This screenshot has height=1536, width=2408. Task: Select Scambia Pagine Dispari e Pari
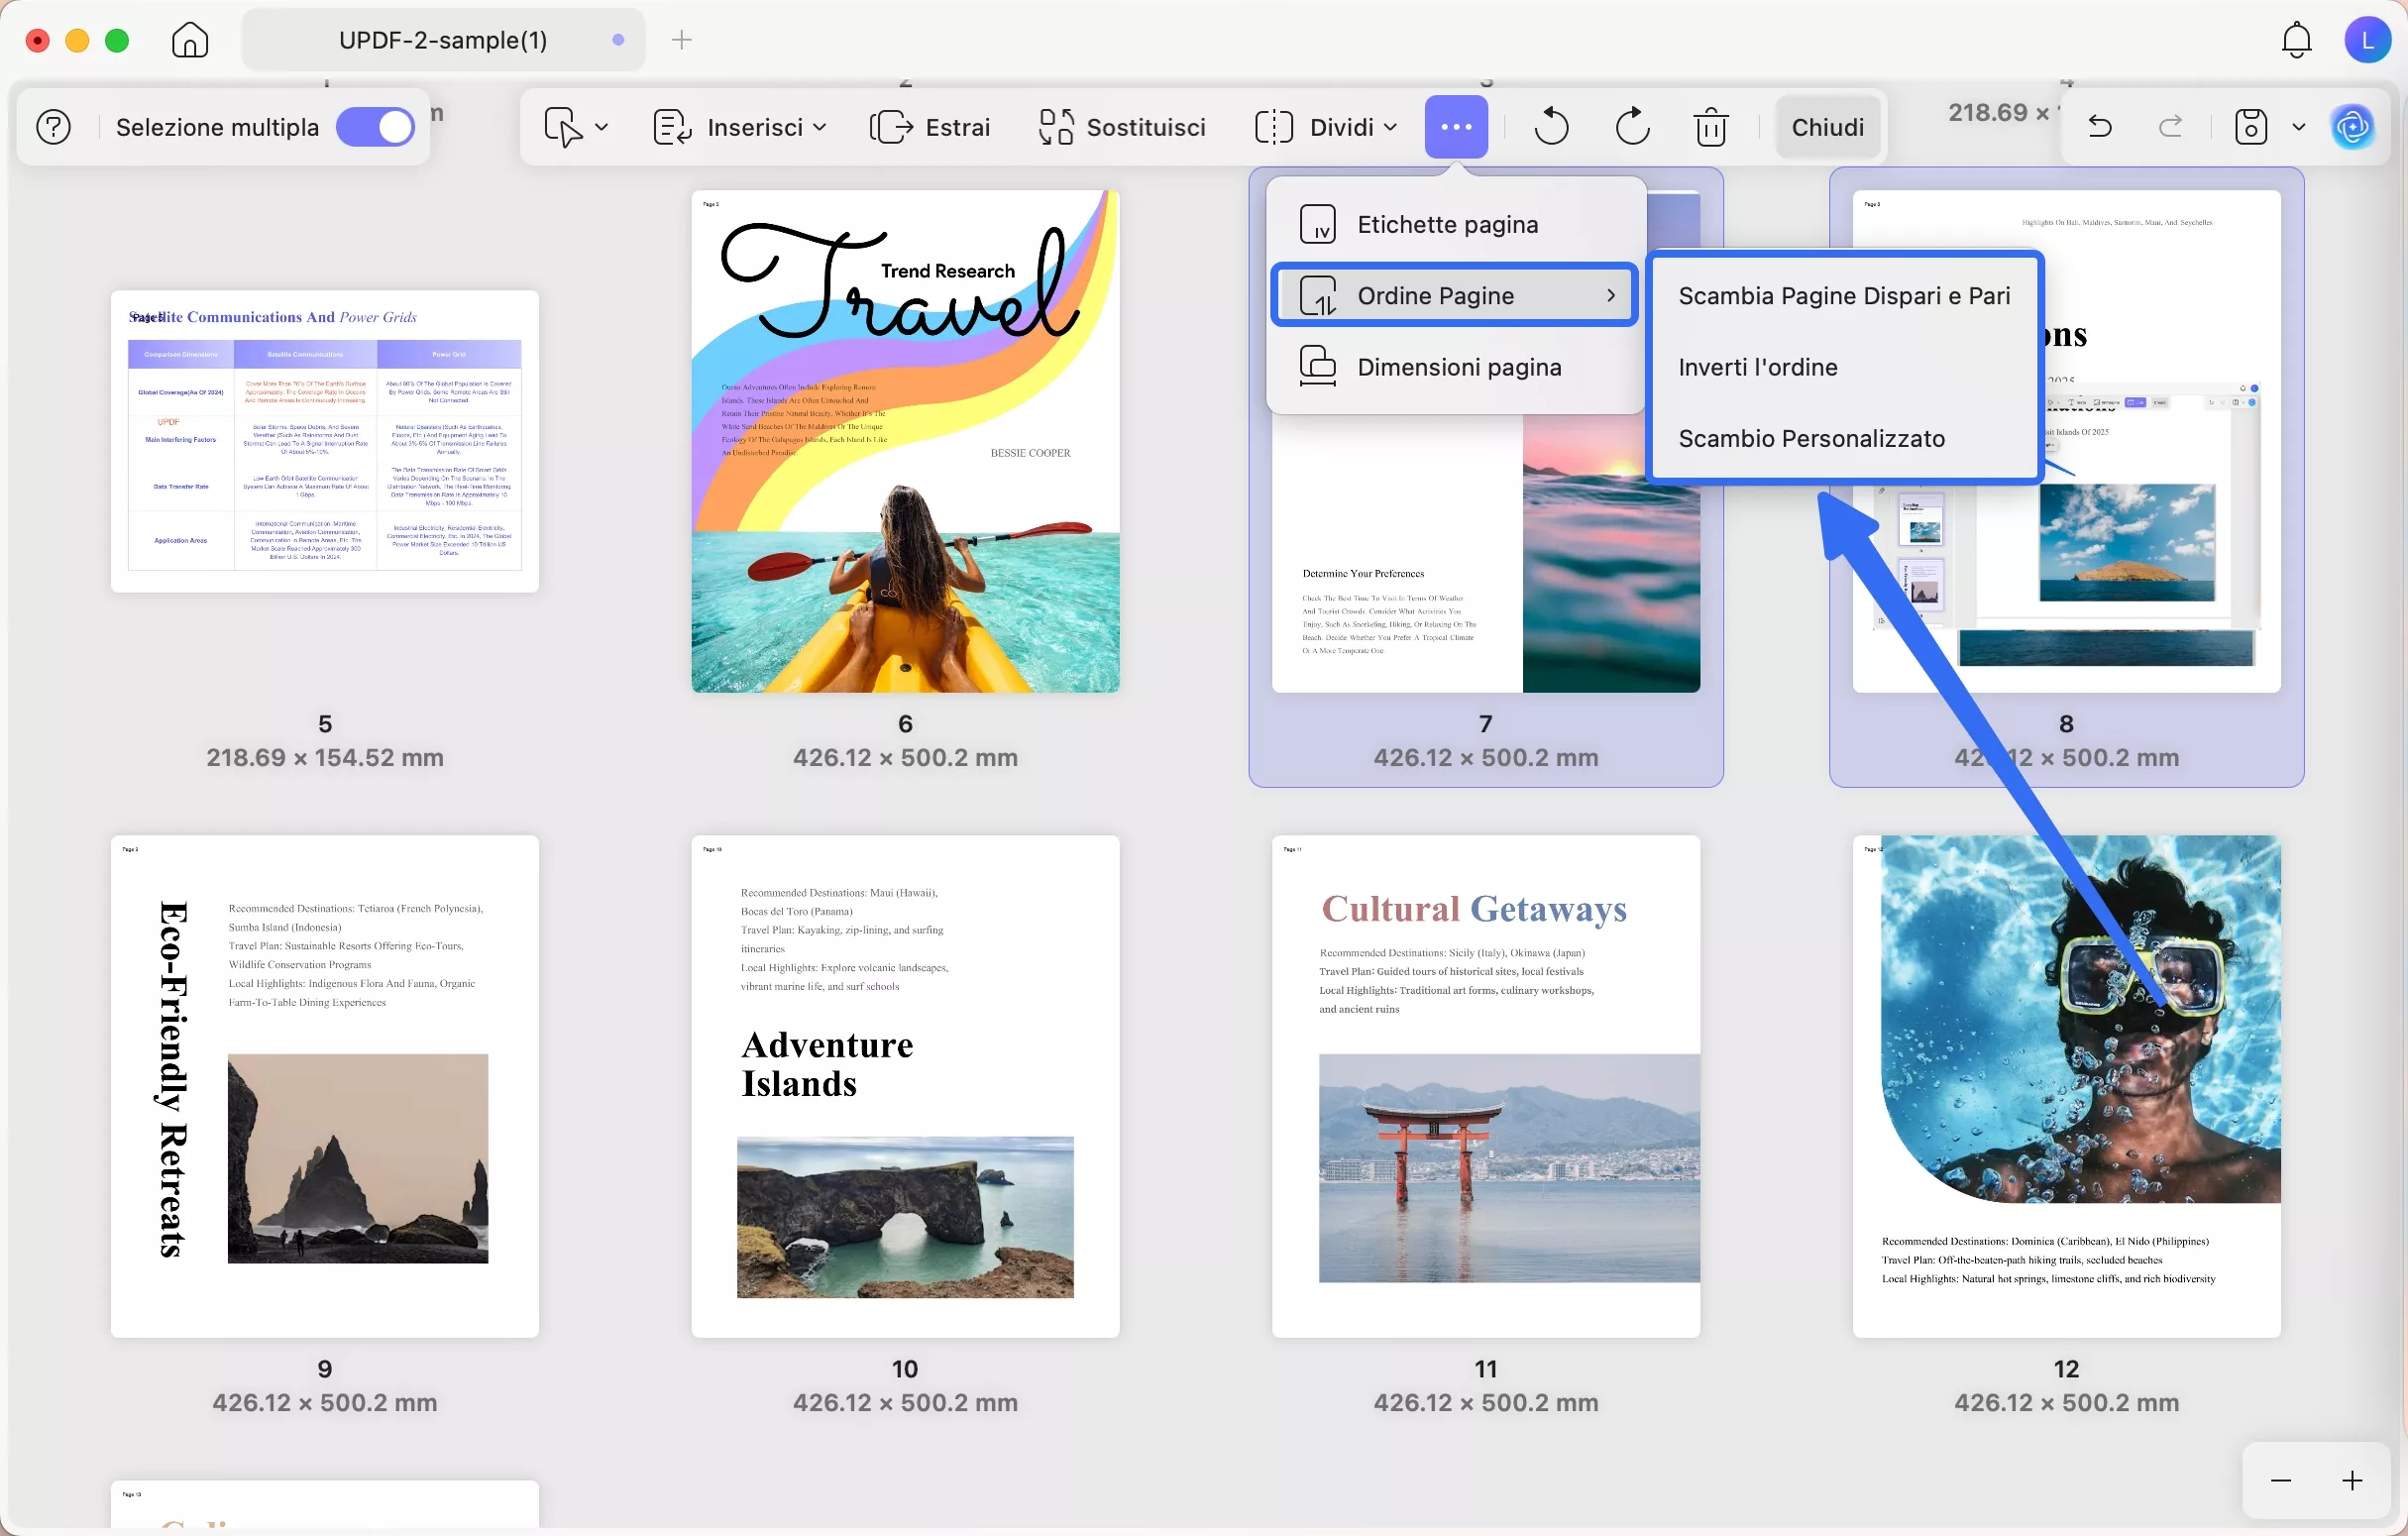[x=1844, y=296]
